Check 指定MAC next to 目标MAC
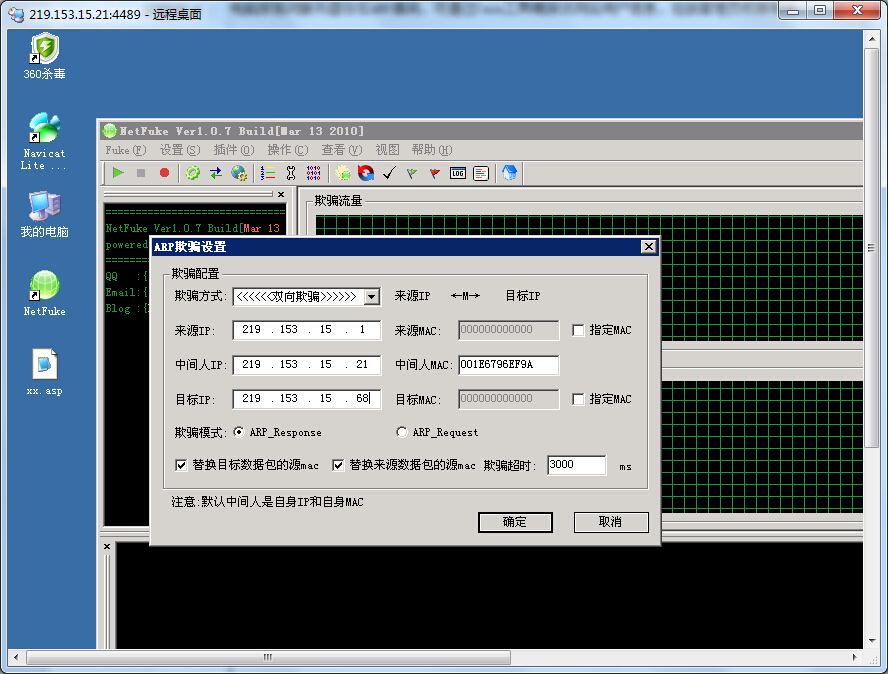The height and width of the screenshot is (674, 888). [x=578, y=399]
